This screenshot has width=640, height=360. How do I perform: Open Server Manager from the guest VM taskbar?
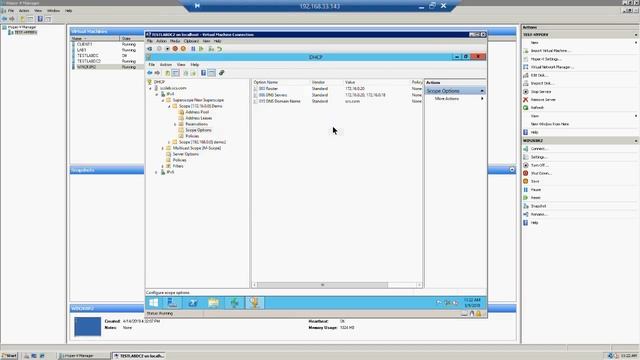tap(173, 303)
